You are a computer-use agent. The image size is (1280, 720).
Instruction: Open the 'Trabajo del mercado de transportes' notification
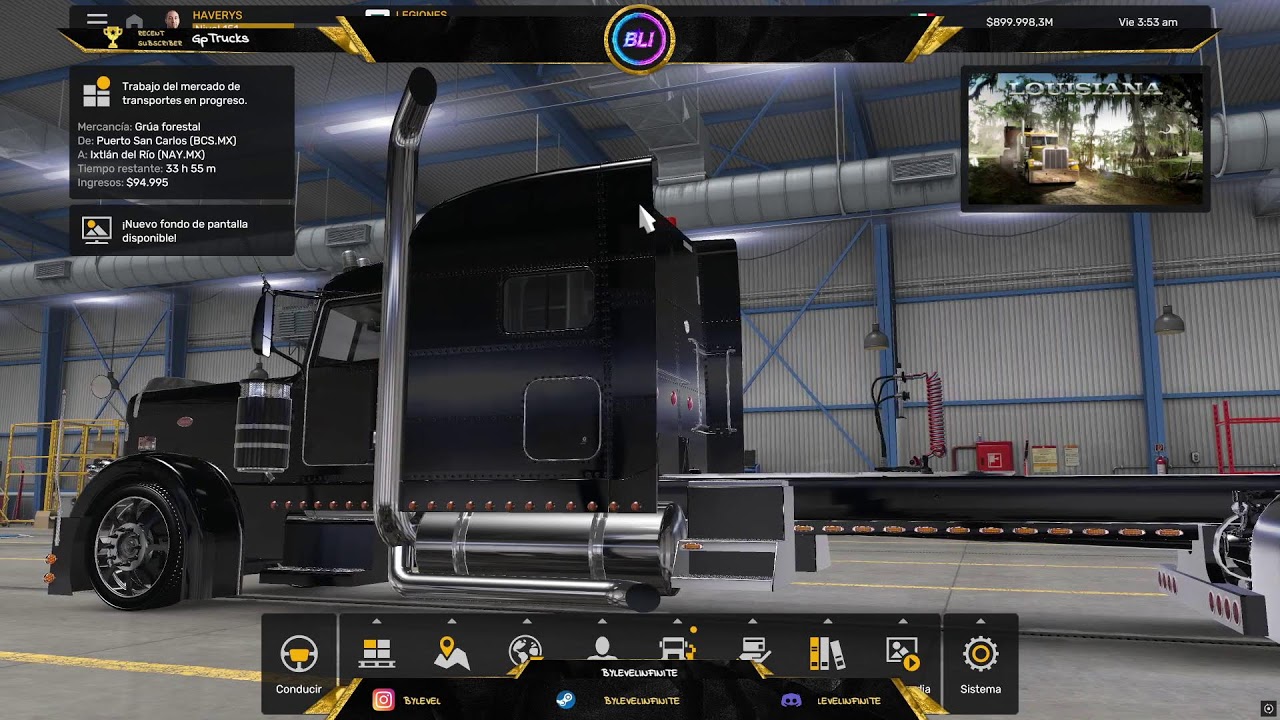[182, 131]
